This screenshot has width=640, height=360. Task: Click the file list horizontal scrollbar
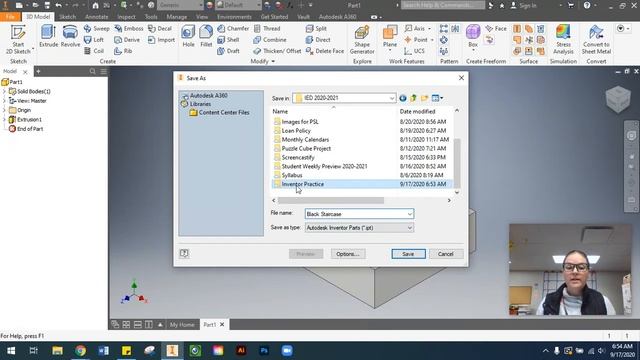(331, 200)
